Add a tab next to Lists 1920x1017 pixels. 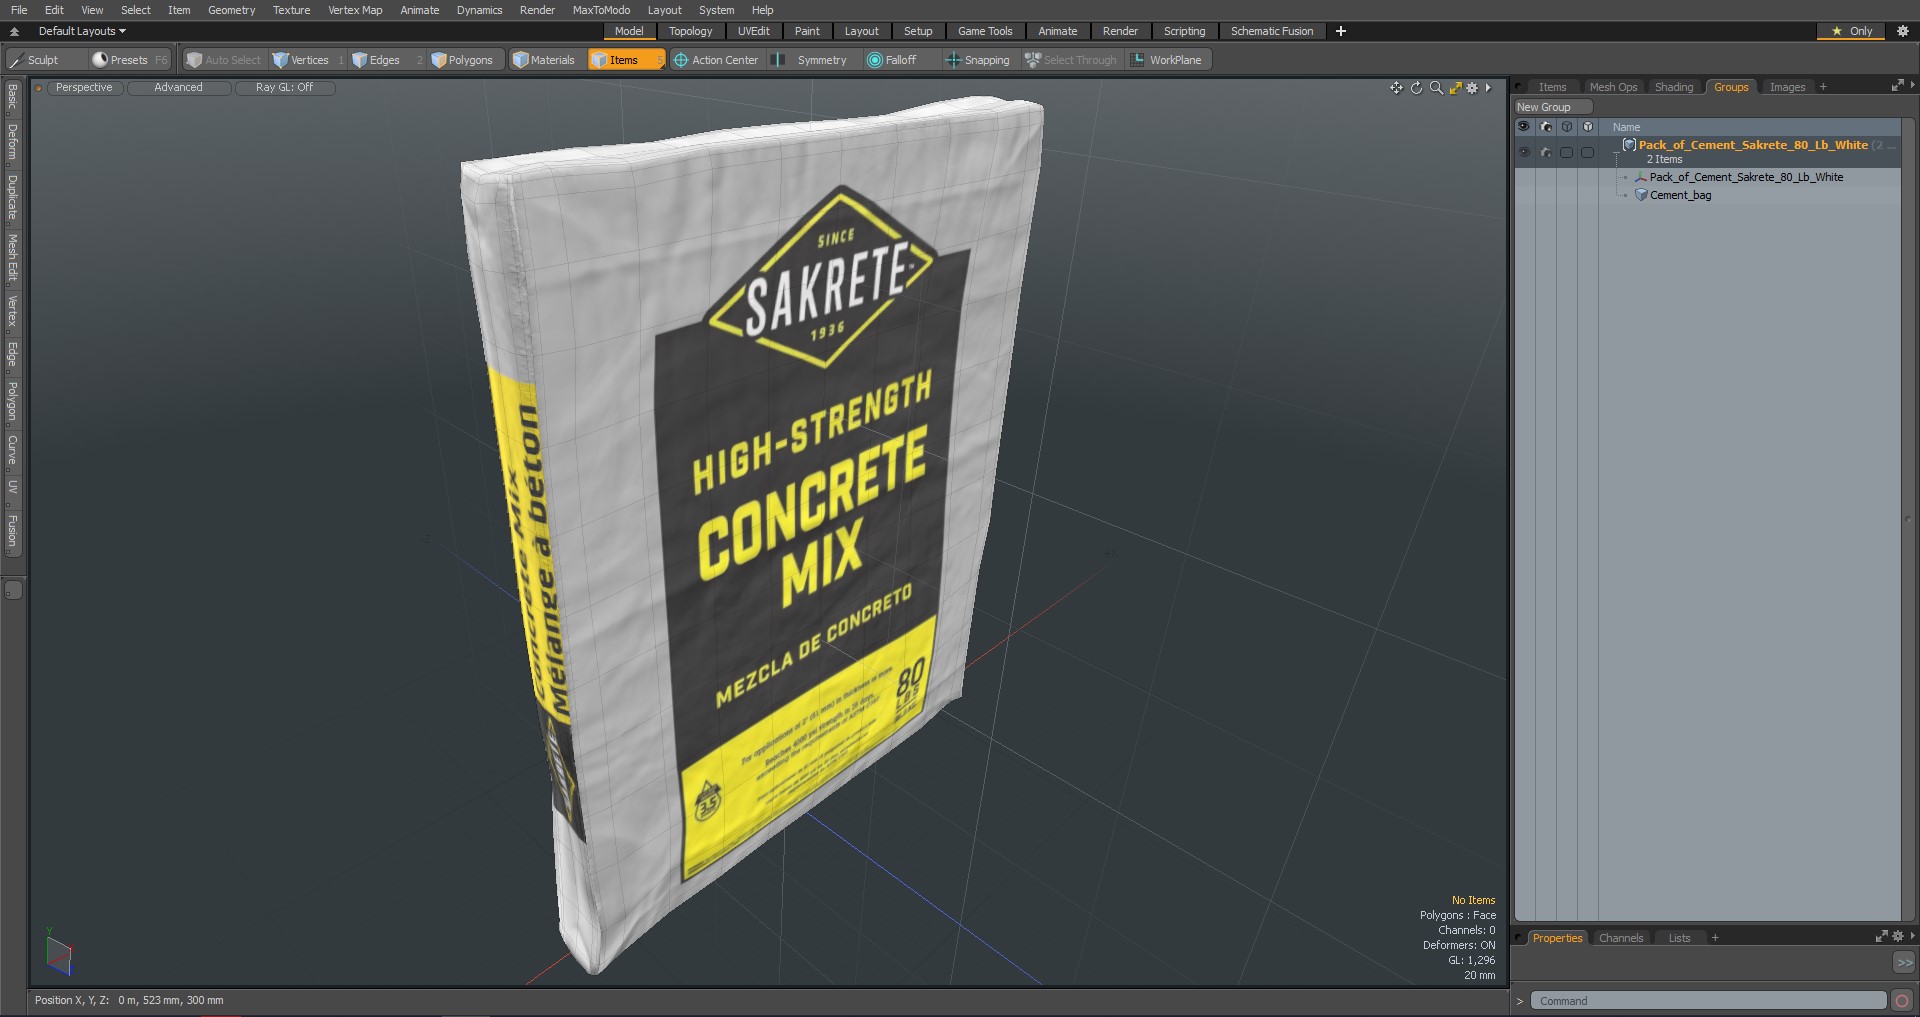coord(1715,938)
